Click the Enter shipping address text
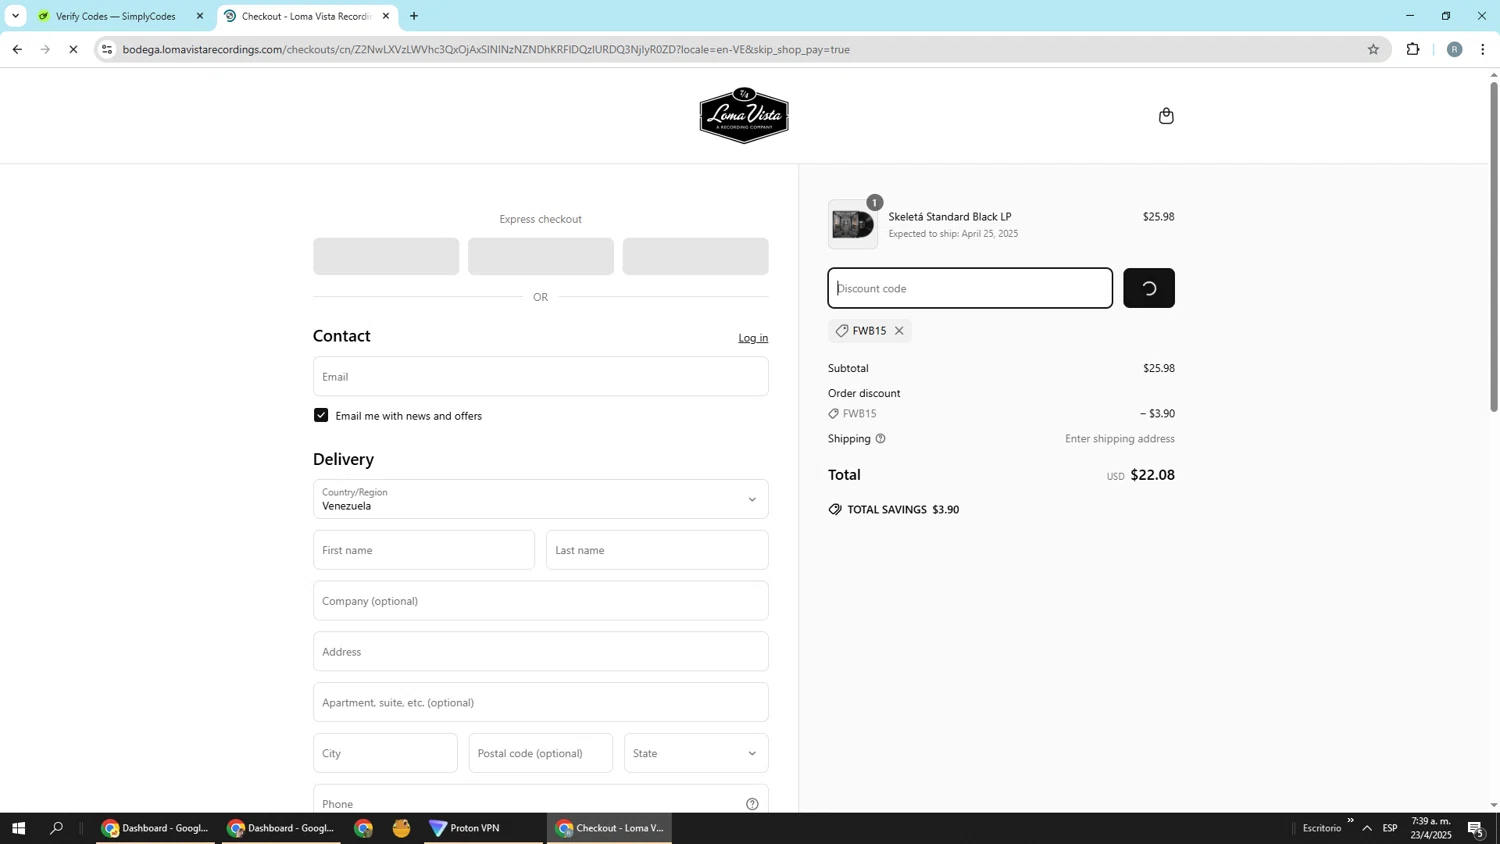The image size is (1500, 844). (1120, 439)
